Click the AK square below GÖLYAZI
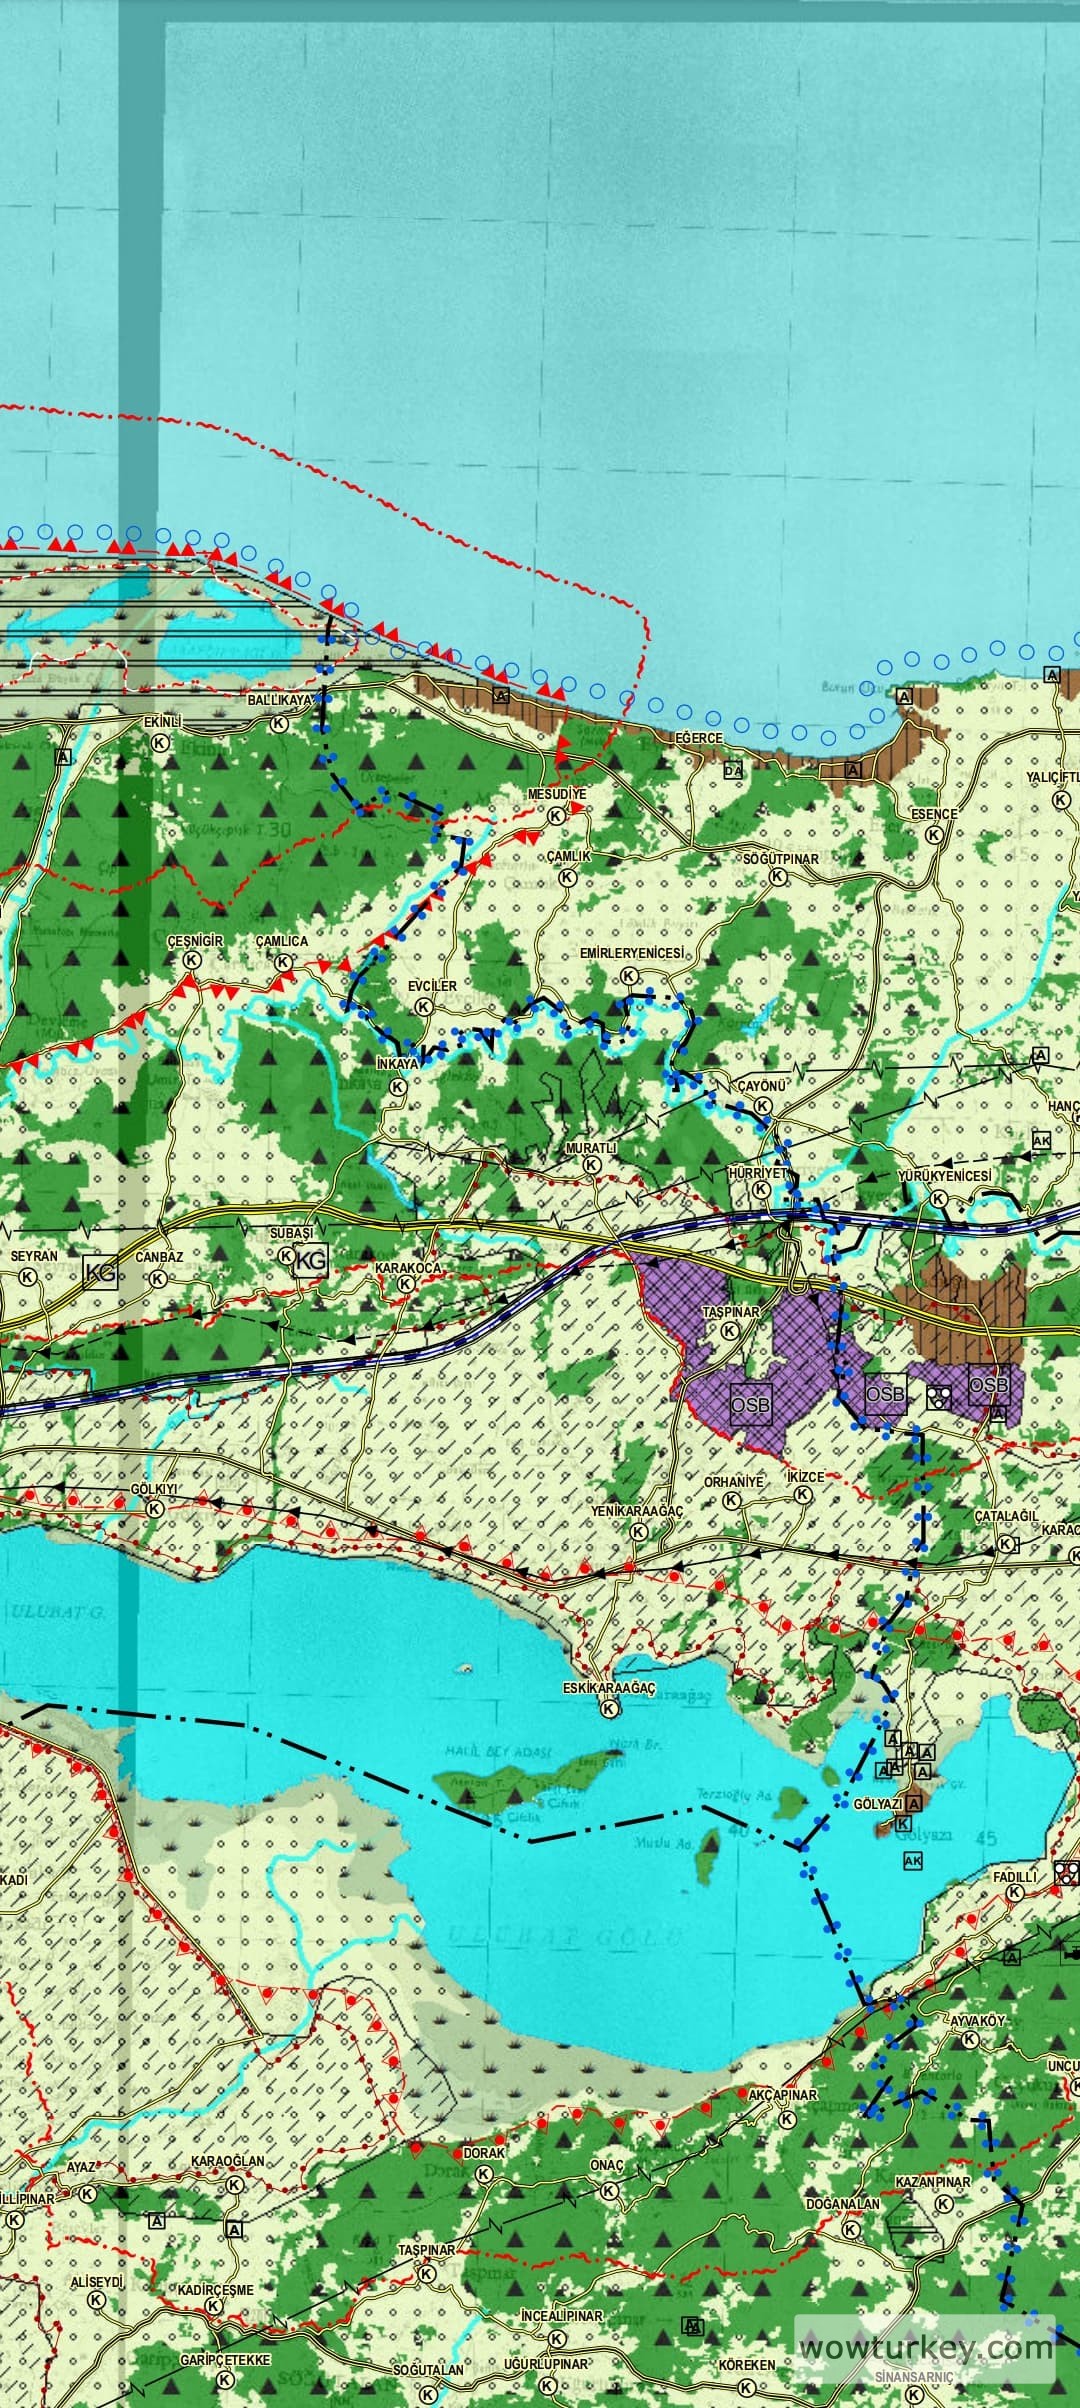Viewport: 1080px width, 2408px height. coord(912,1860)
